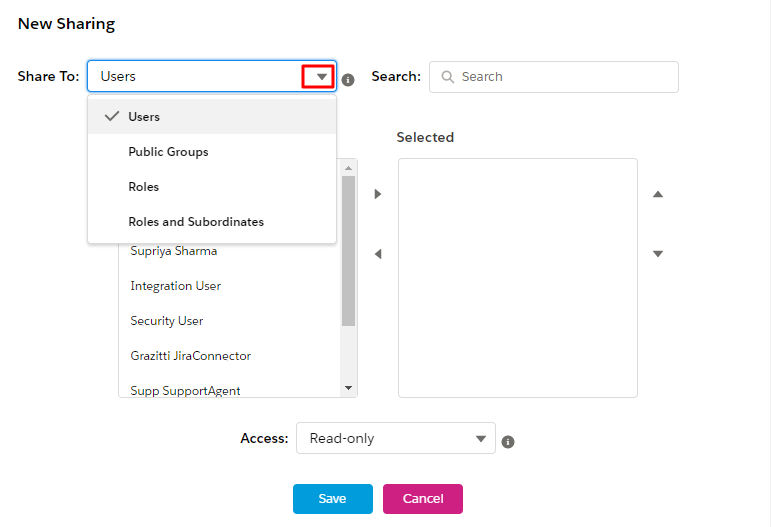Click scrollbar down arrow of user list
This screenshot has height=527, width=771.
coord(349,388)
